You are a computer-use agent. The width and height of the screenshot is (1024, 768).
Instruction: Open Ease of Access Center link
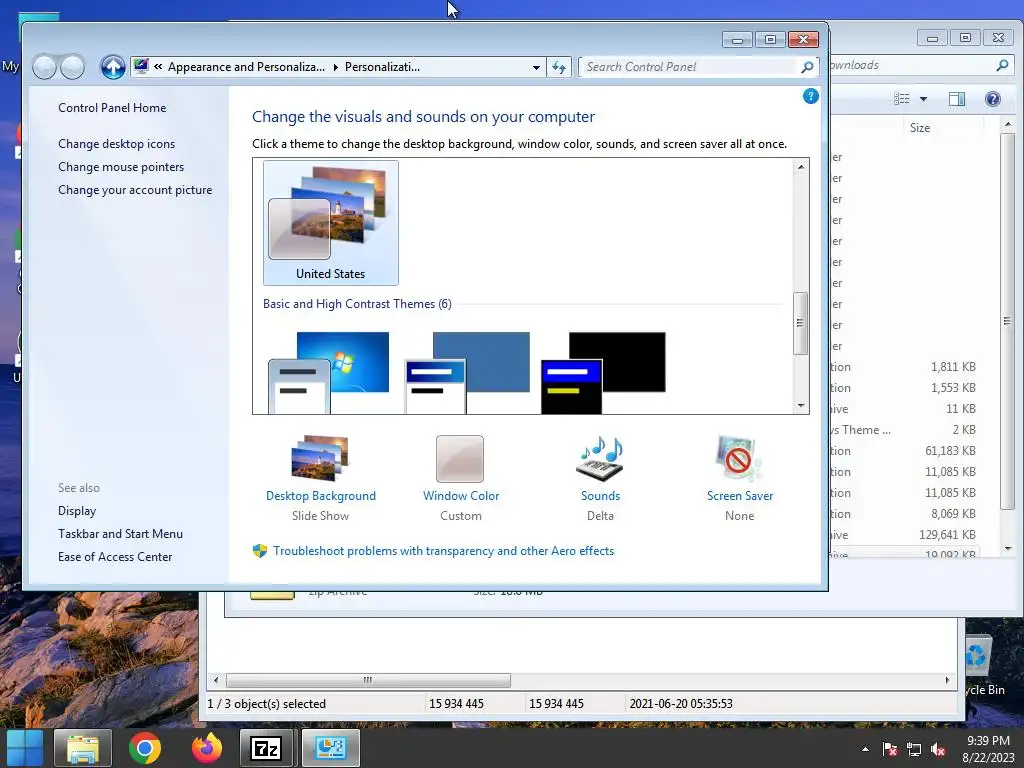coord(115,556)
